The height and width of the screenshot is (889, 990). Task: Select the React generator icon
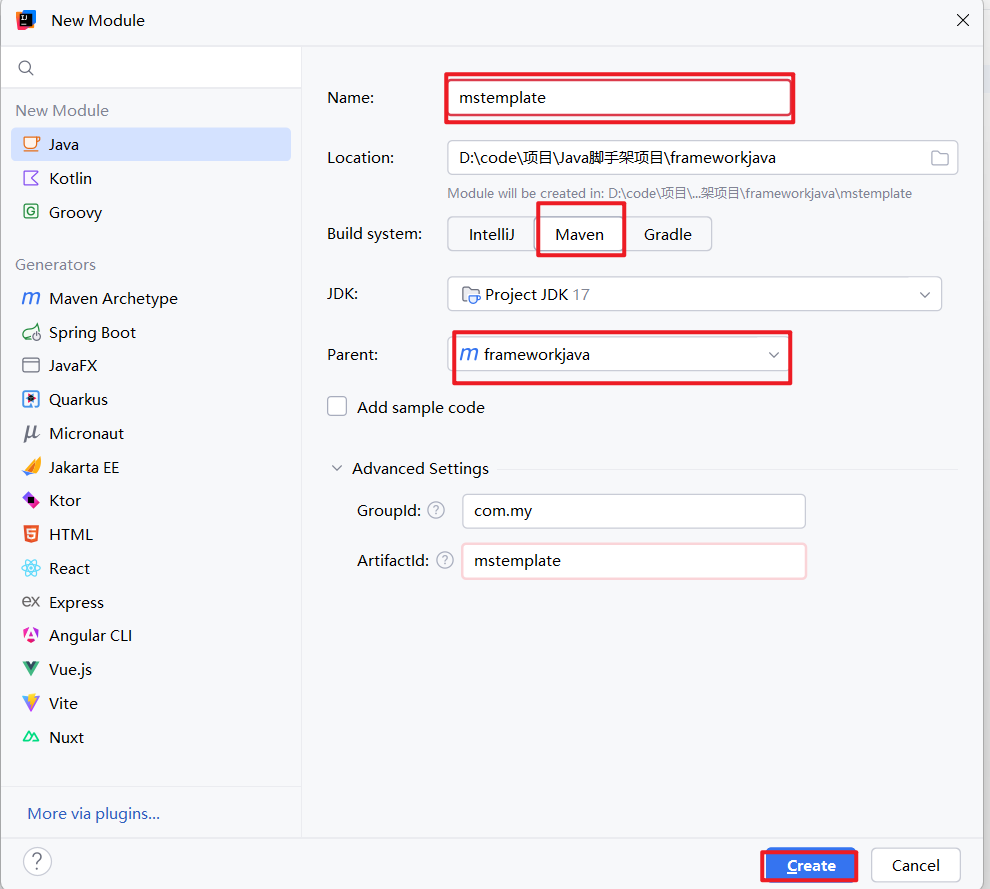click(x=31, y=568)
